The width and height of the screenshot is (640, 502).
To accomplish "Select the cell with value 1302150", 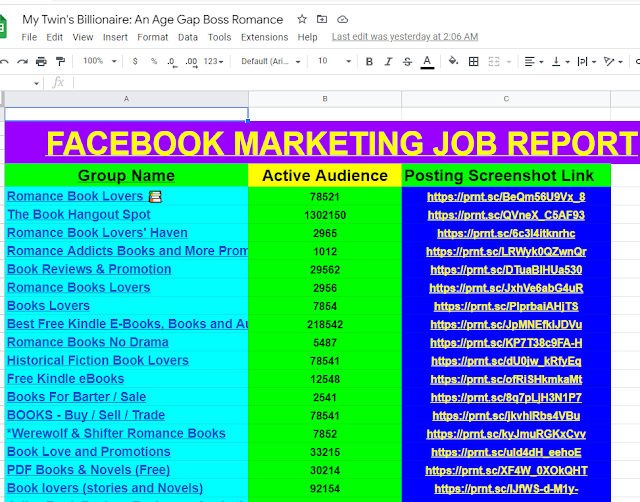I will tap(325, 215).
